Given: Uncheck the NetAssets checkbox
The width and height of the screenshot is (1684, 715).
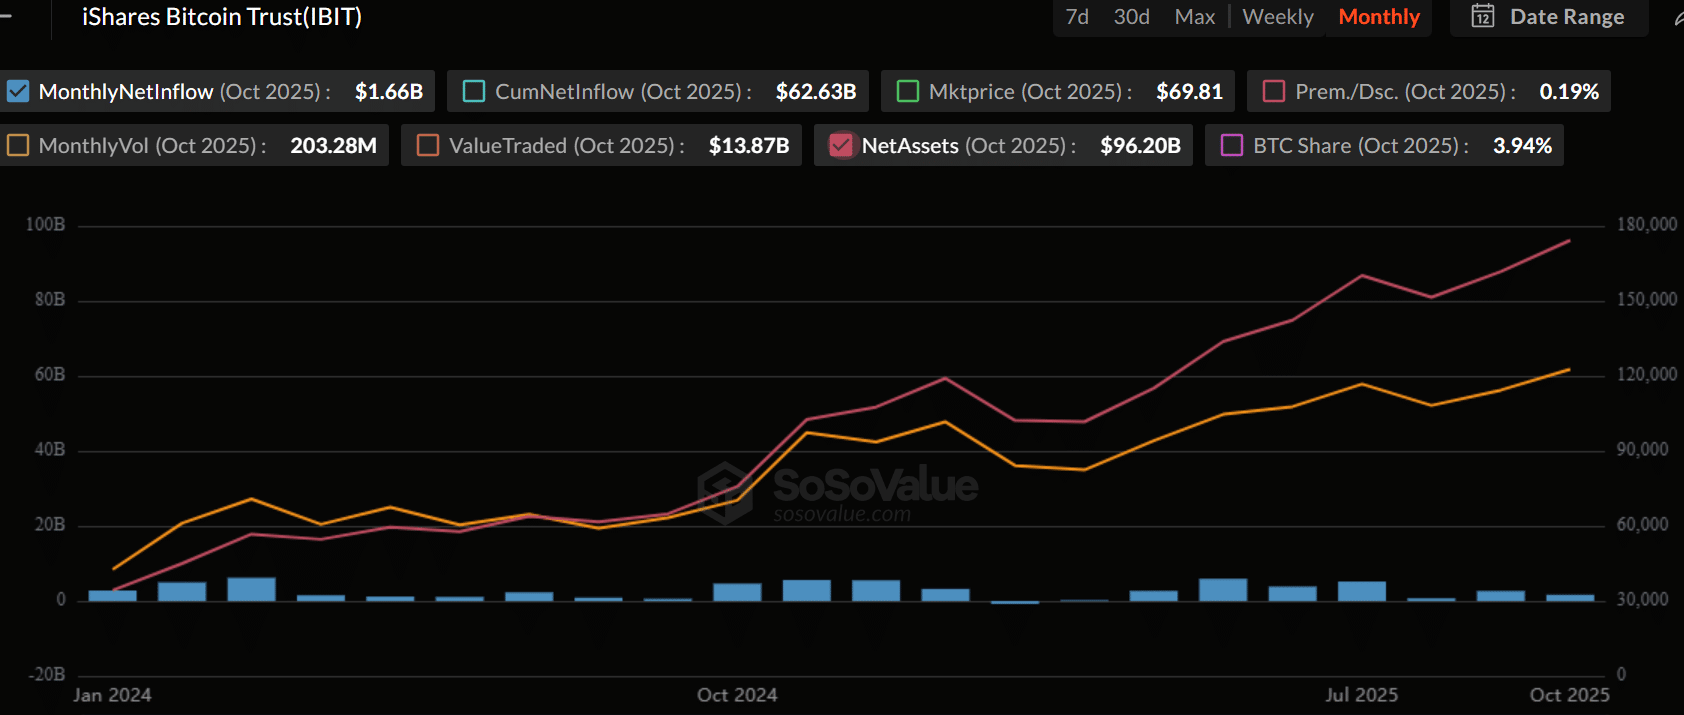Looking at the screenshot, I should coord(841,146).
